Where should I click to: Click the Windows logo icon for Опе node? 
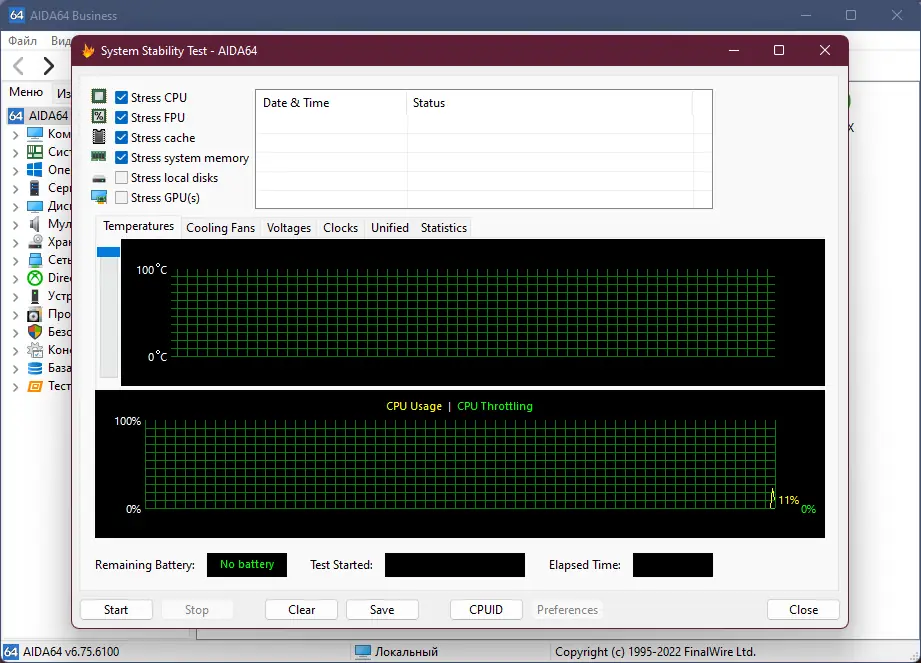pos(35,170)
